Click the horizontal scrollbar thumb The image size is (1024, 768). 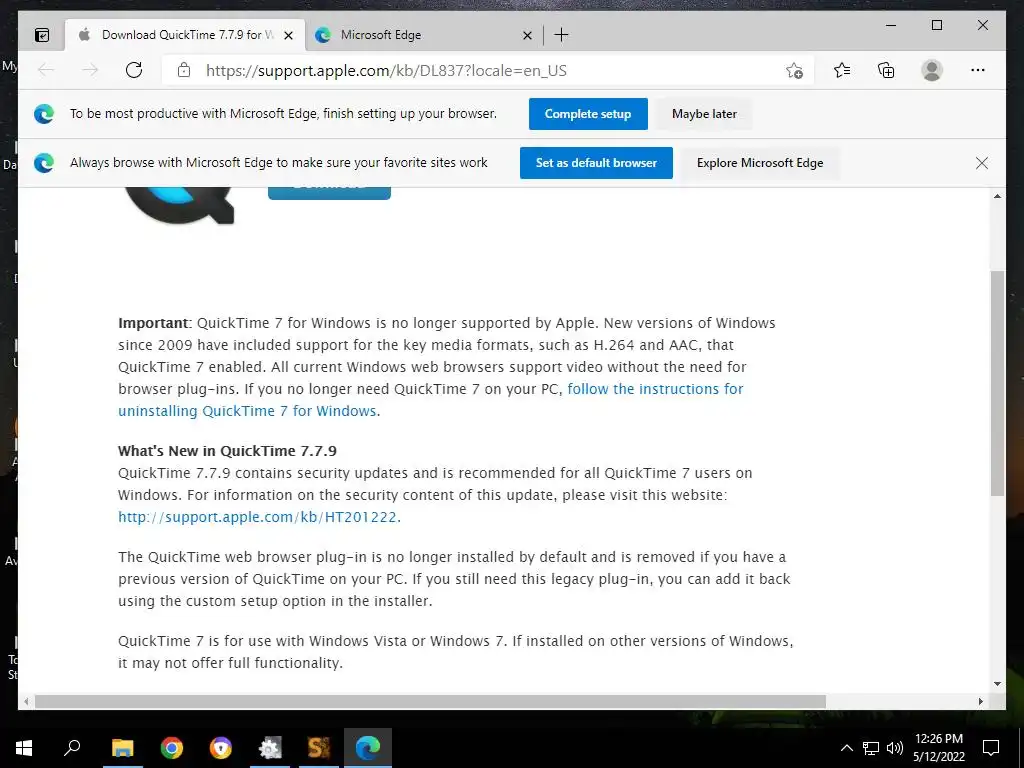[430, 701]
